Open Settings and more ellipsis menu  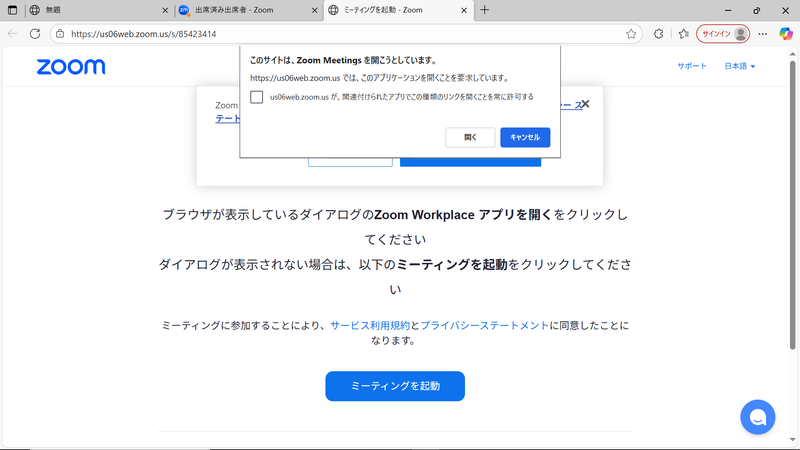763,34
